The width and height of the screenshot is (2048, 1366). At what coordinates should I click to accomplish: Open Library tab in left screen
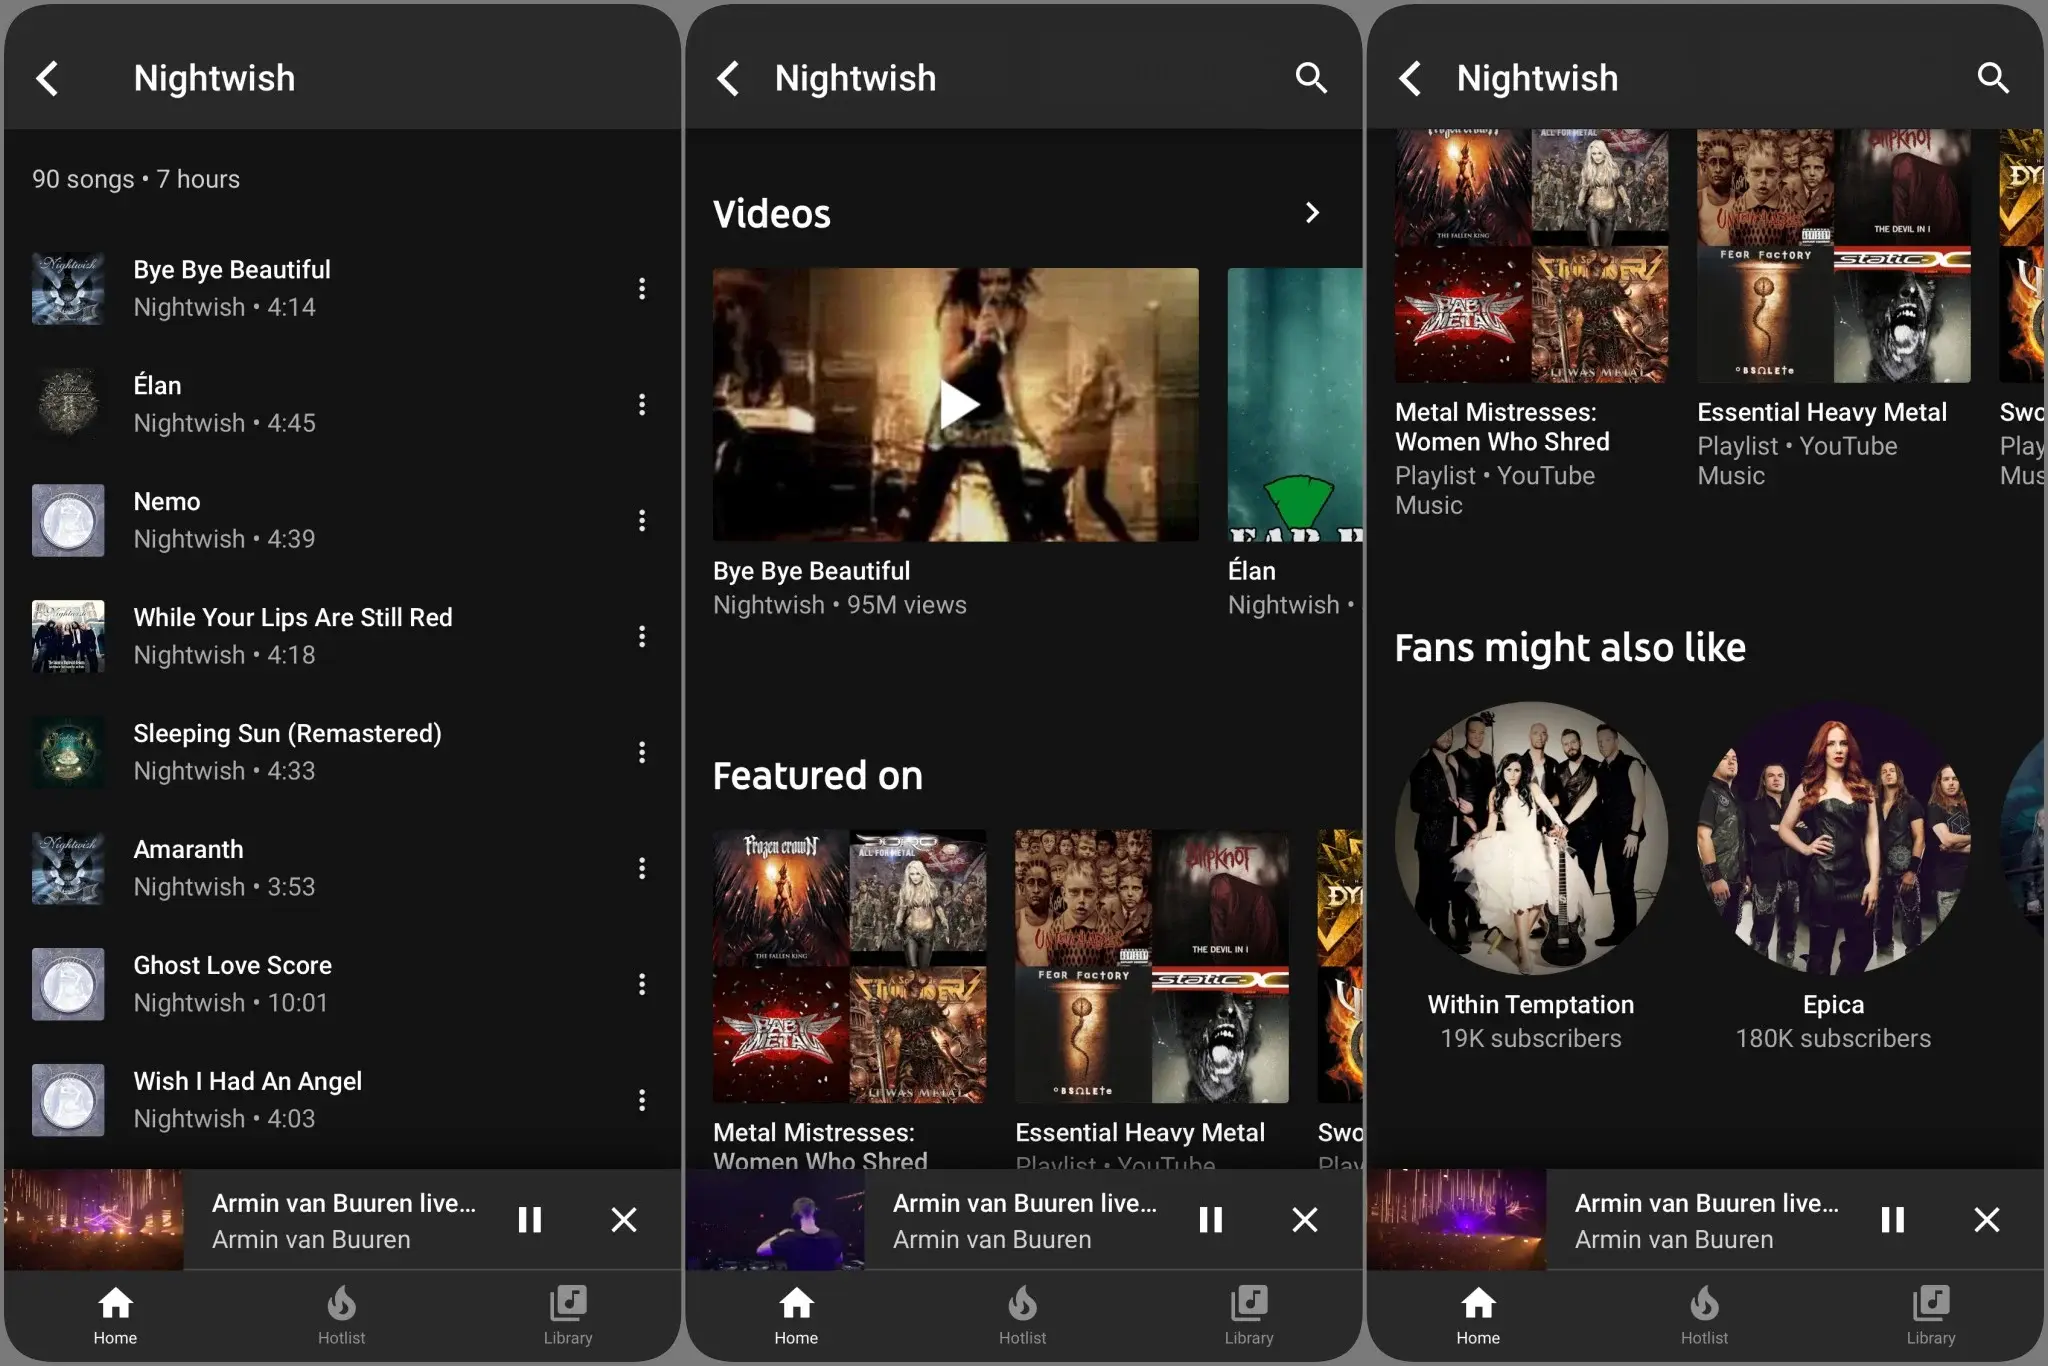568,1315
